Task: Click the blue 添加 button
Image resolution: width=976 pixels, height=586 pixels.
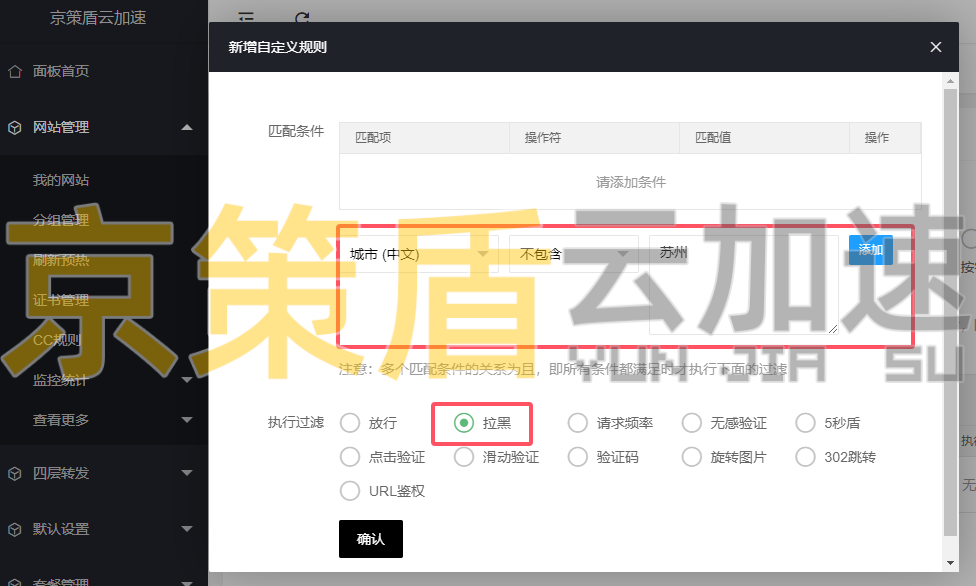Action: pos(870,250)
